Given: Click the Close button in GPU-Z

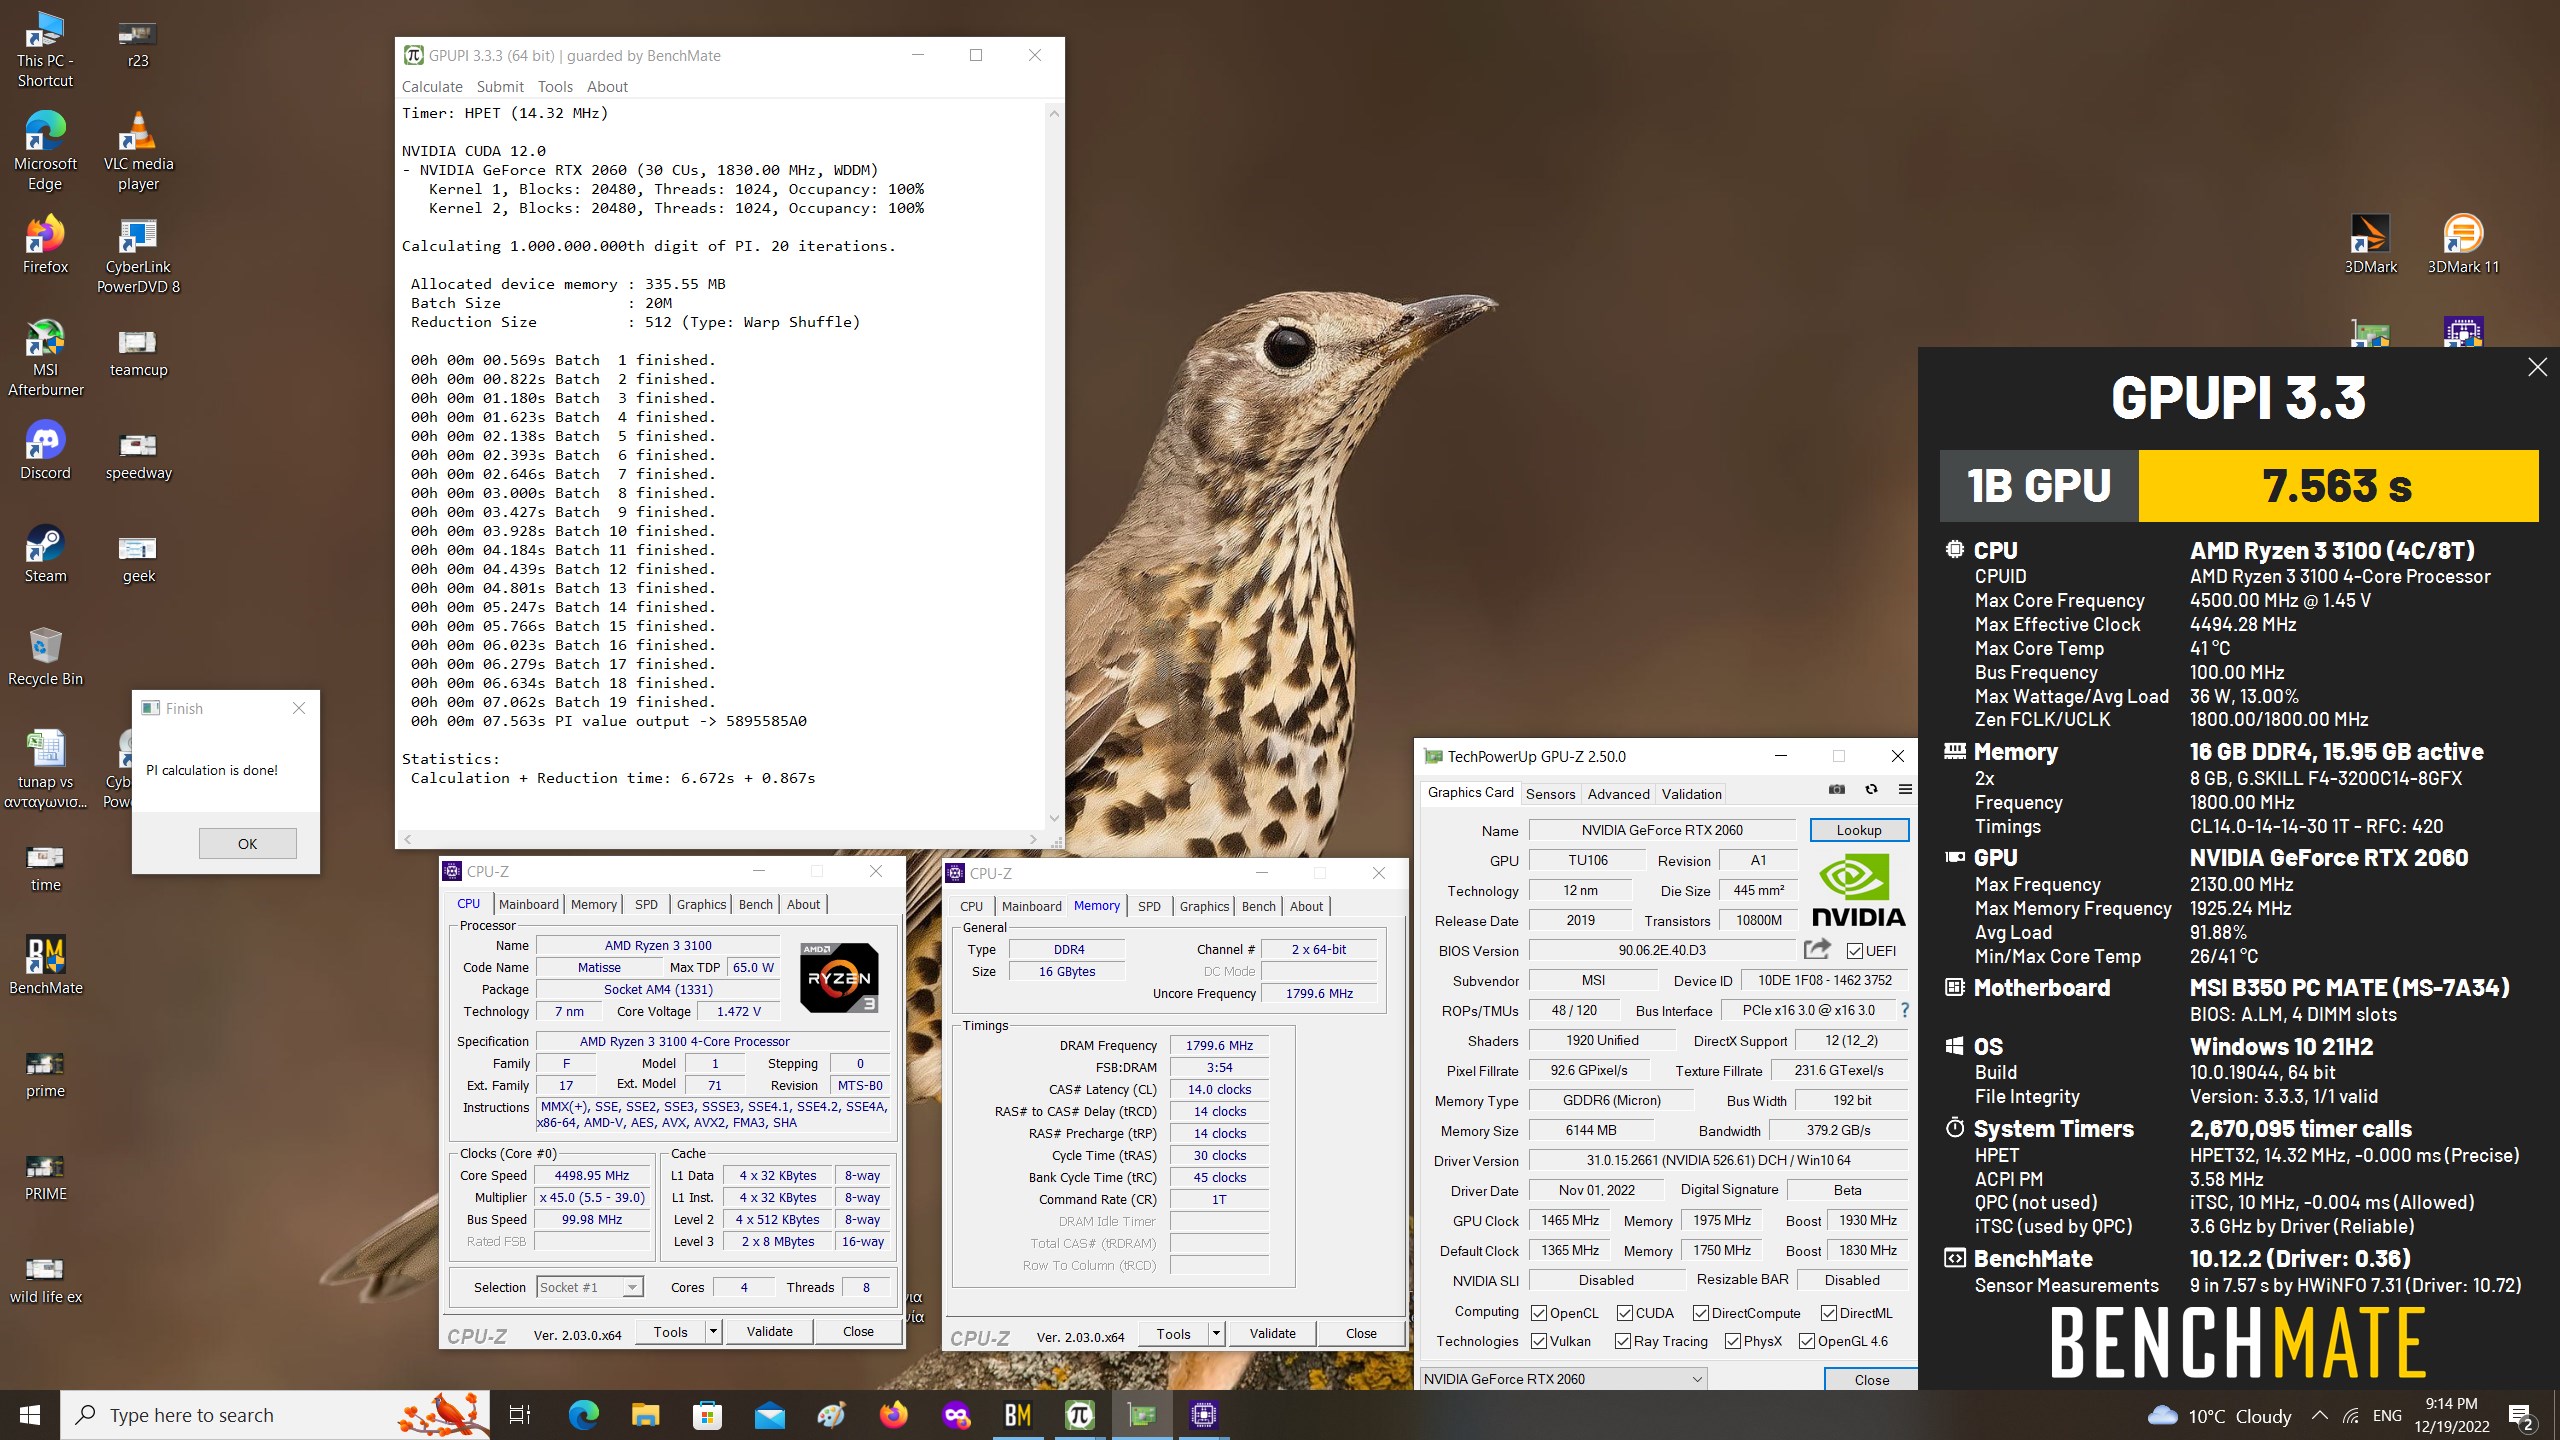Looking at the screenshot, I should tap(1871, 1379).
